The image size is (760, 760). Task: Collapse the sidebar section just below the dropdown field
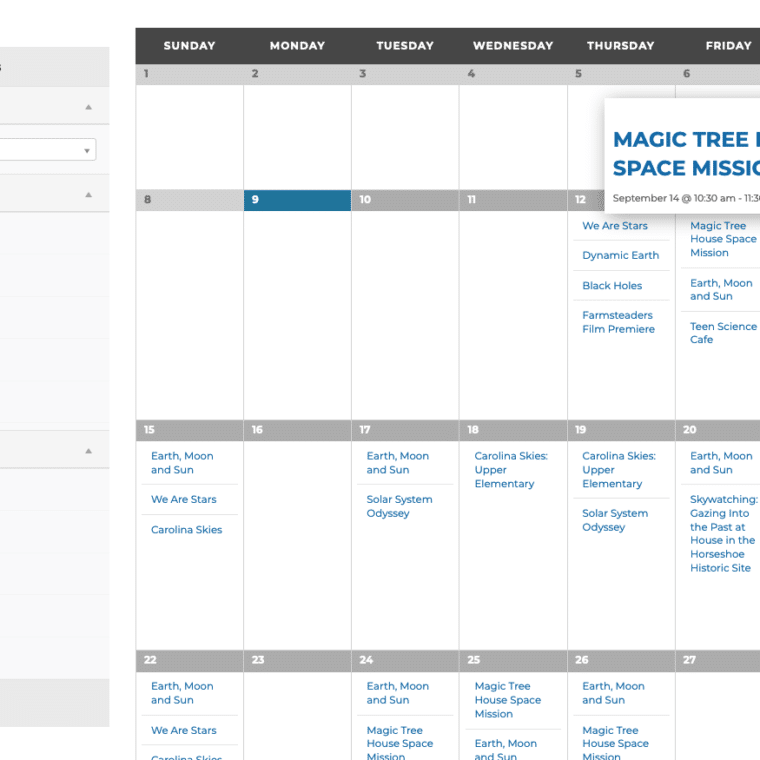click(88, 195)
